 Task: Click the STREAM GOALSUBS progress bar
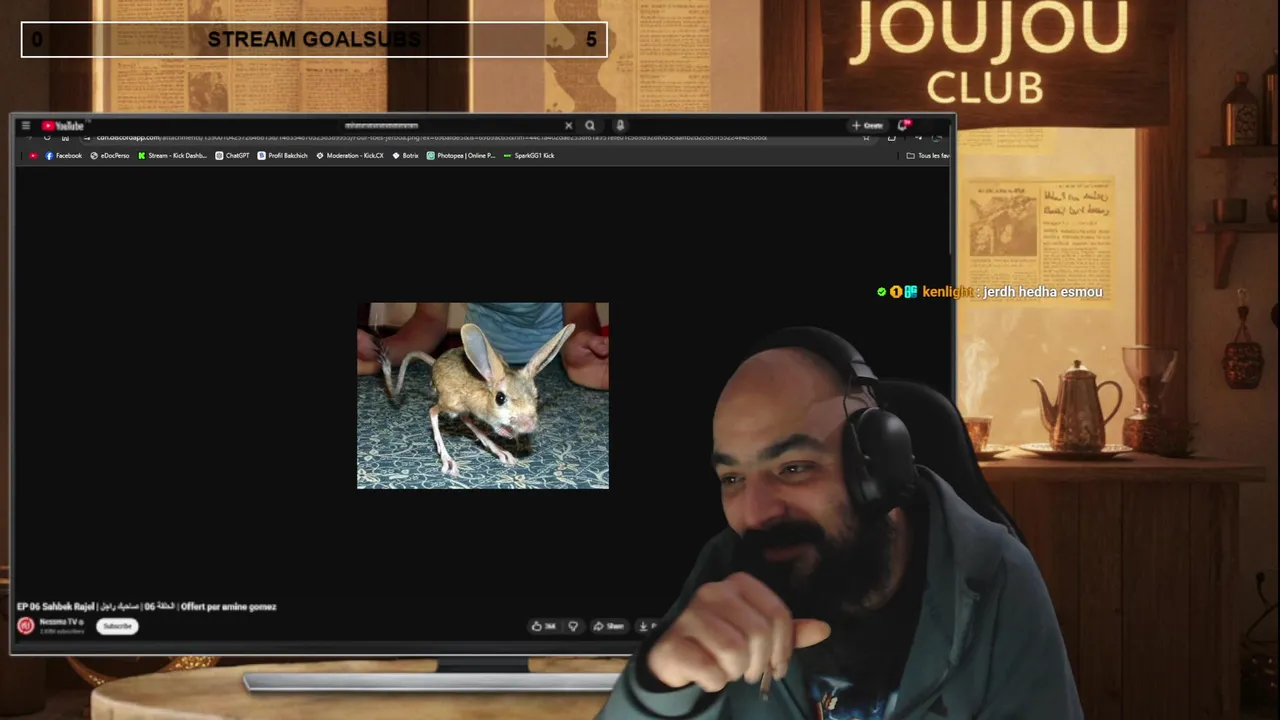click(314, 40)
